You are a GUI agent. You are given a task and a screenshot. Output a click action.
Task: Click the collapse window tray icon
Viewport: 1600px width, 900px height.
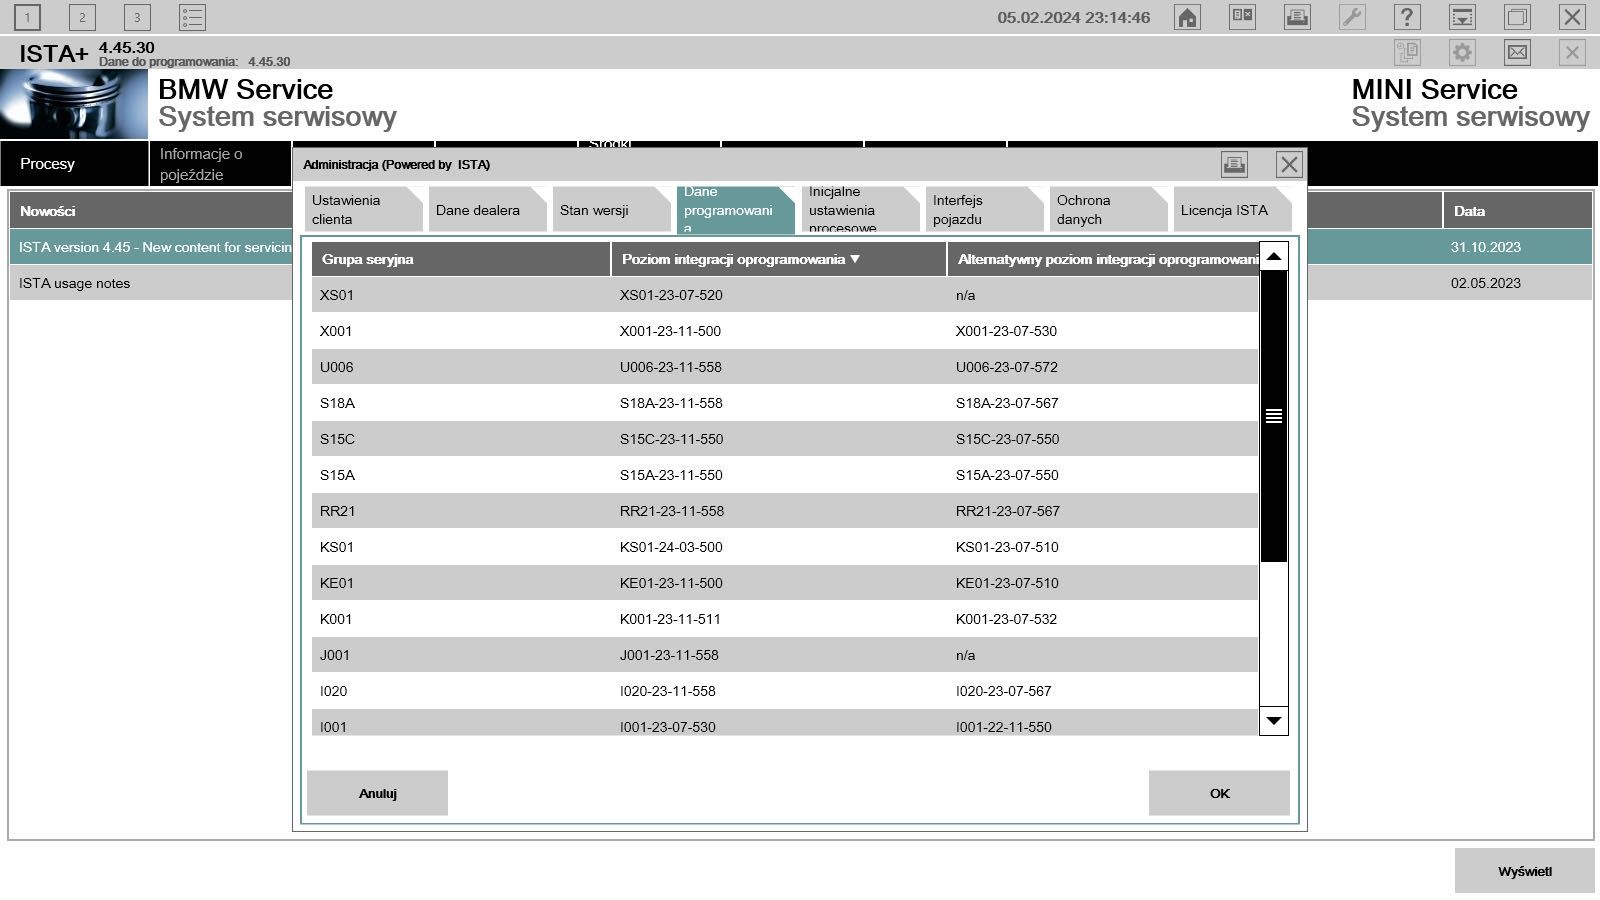1462,17
